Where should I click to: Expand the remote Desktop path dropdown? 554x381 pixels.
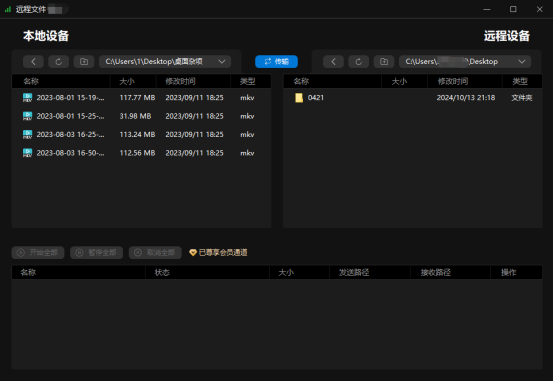click(x=521, y=61)
